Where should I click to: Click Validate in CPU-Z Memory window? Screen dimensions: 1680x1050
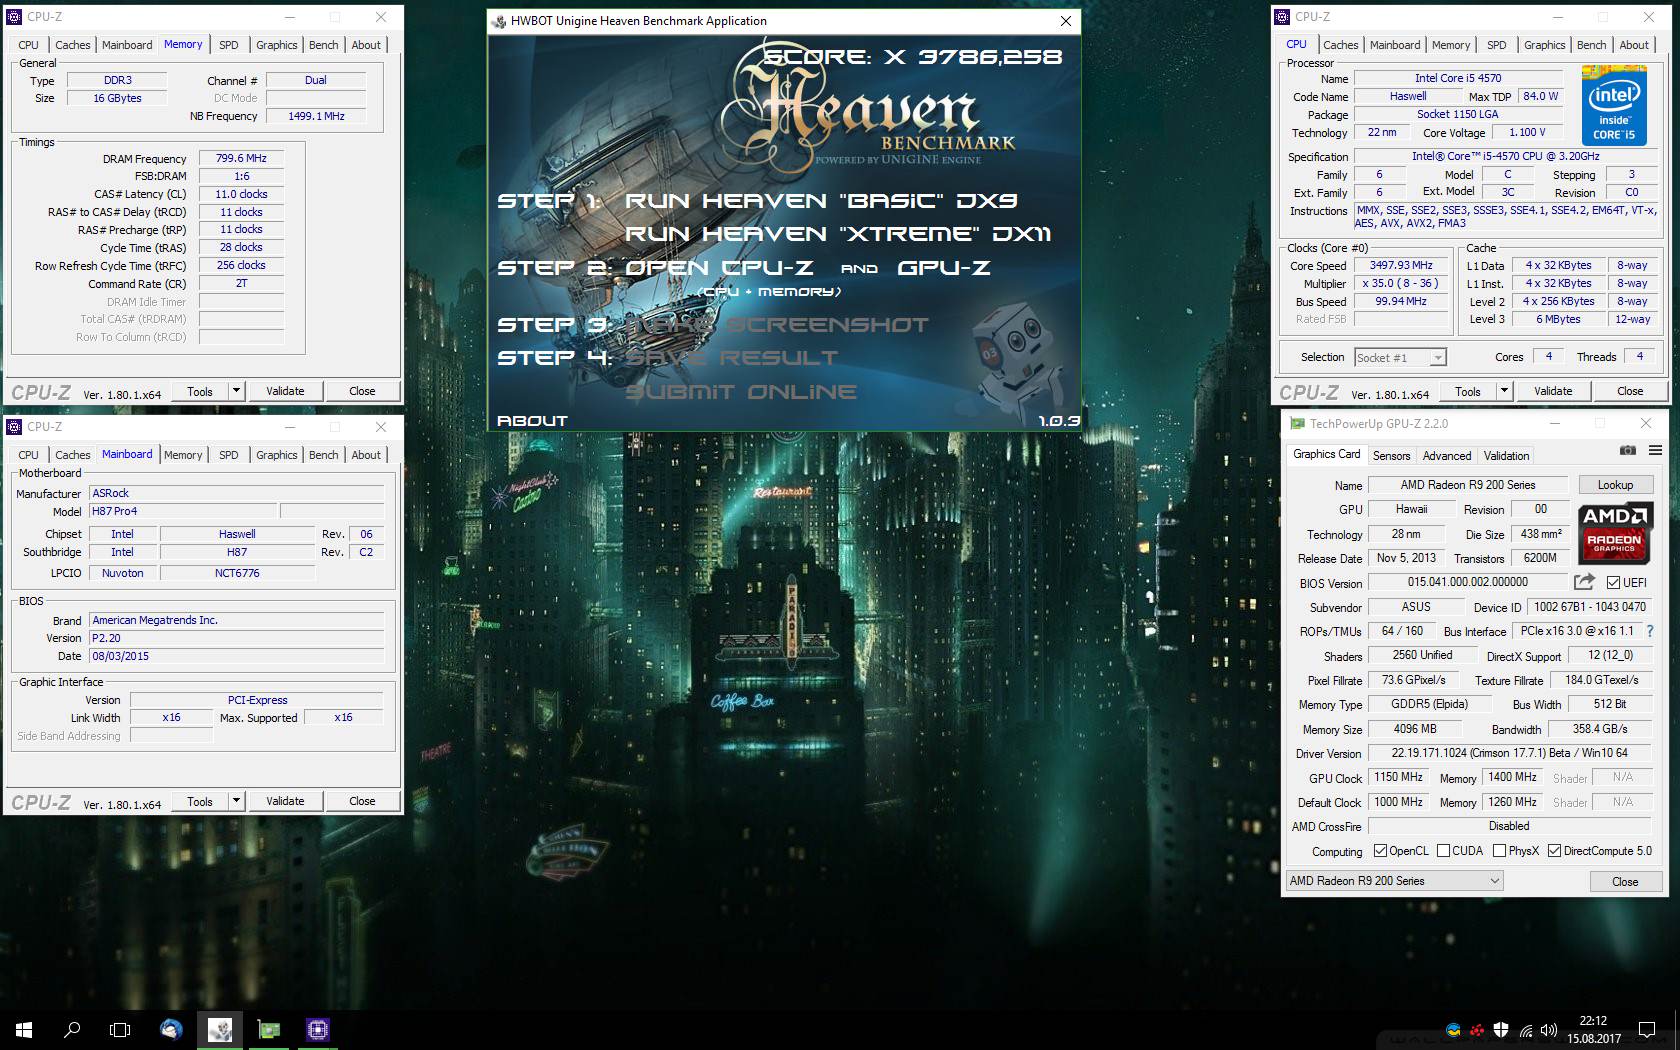point(285,391)
